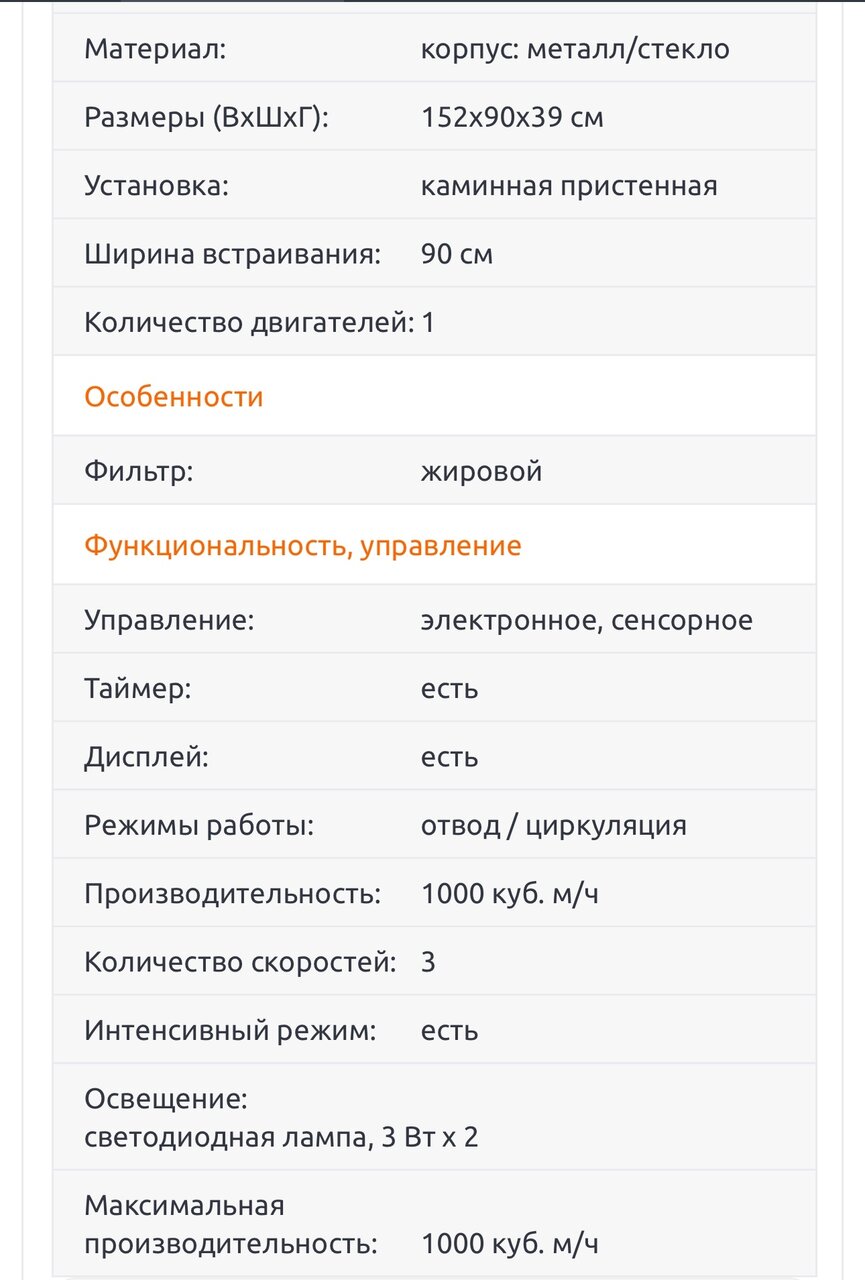Click the отвод / циркуляция value
Image resolution: width=865 pixels, height=1280 pixels.
[x=553, y=826]
